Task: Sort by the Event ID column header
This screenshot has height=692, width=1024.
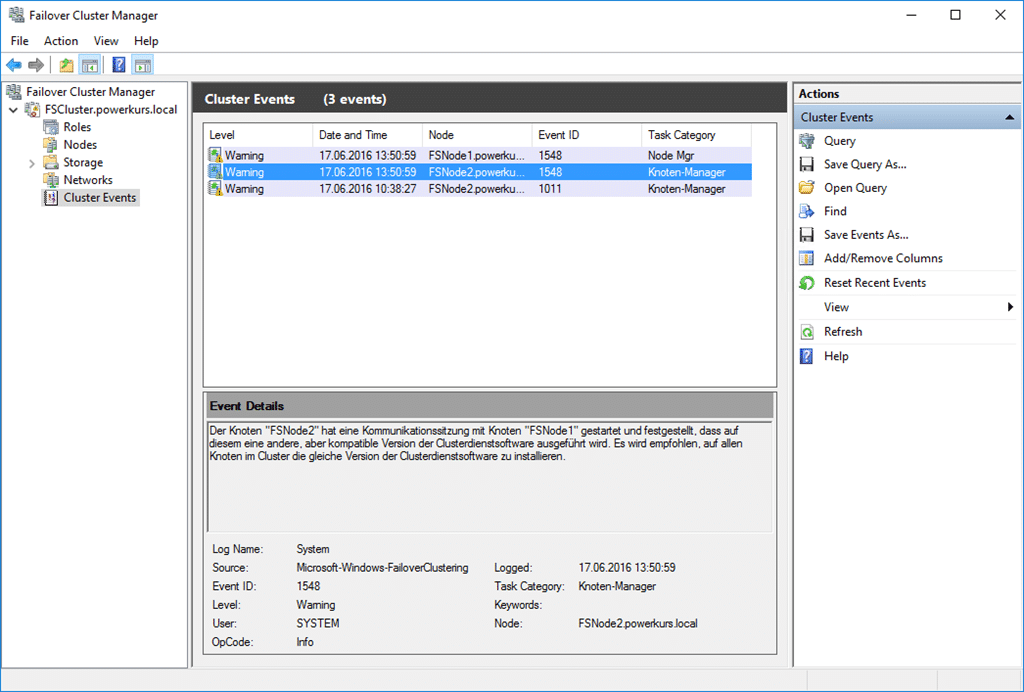Action: (x=587, y=135)
